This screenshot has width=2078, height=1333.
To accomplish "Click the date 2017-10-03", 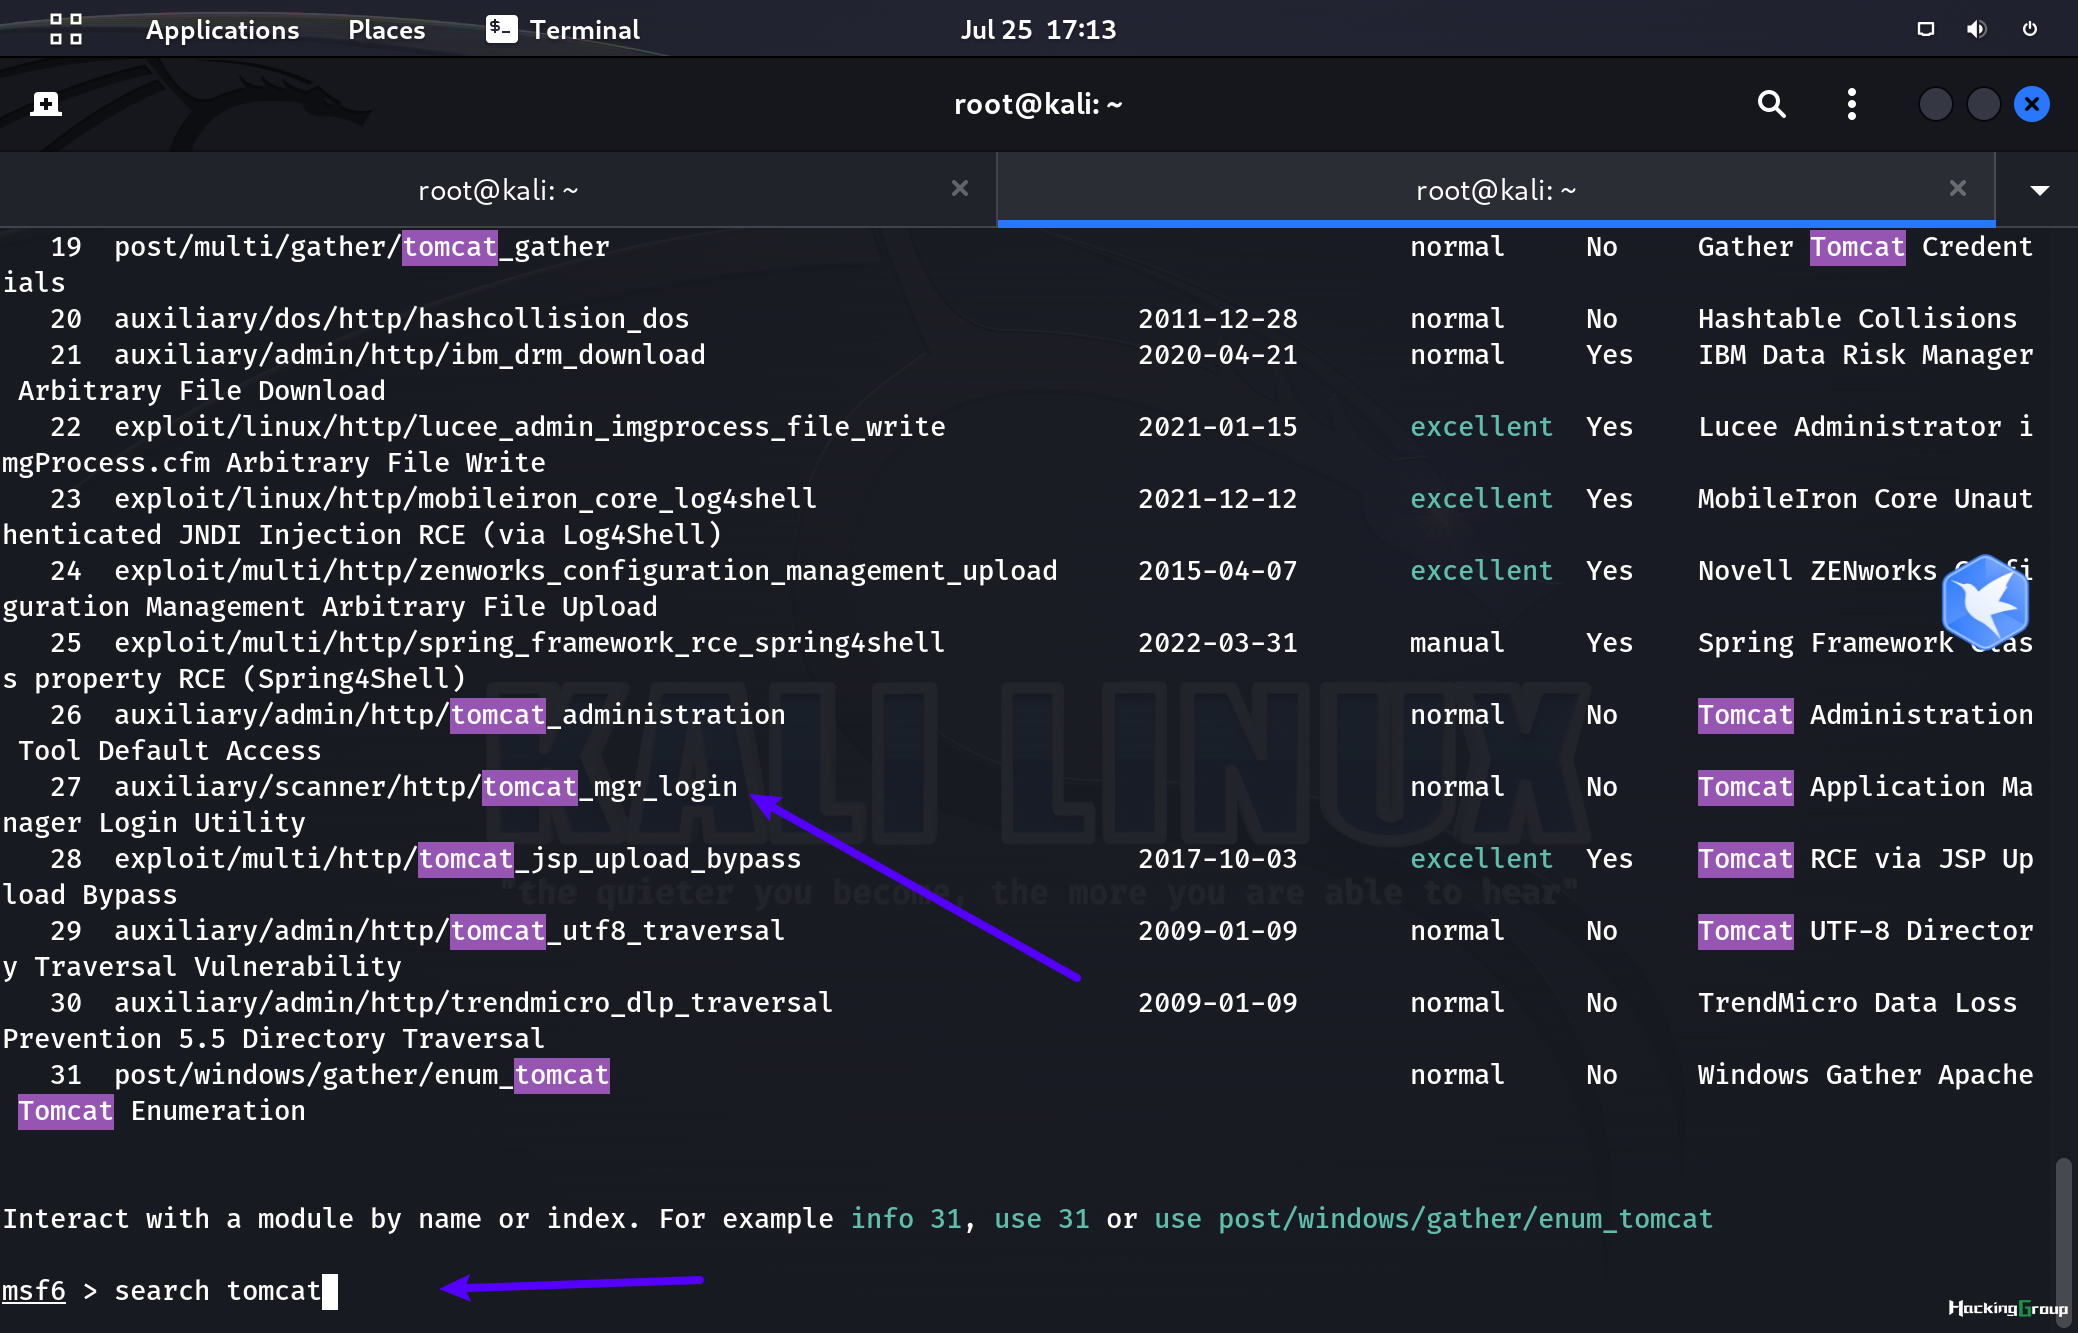I will pos(1217,859).
